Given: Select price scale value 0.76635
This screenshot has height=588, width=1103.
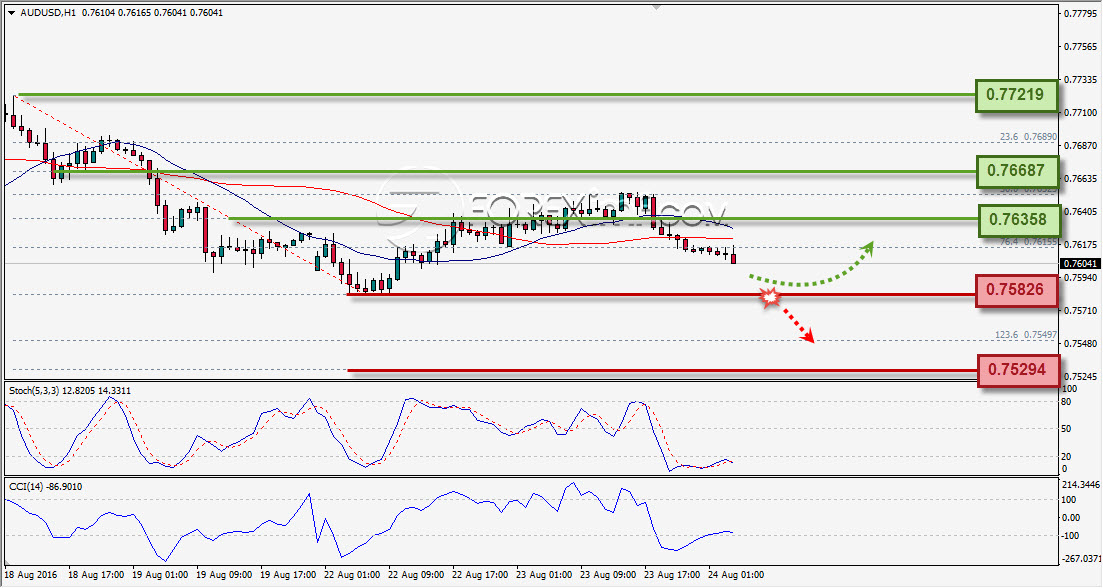Looking at the screenshot, I should point(1082,179).
